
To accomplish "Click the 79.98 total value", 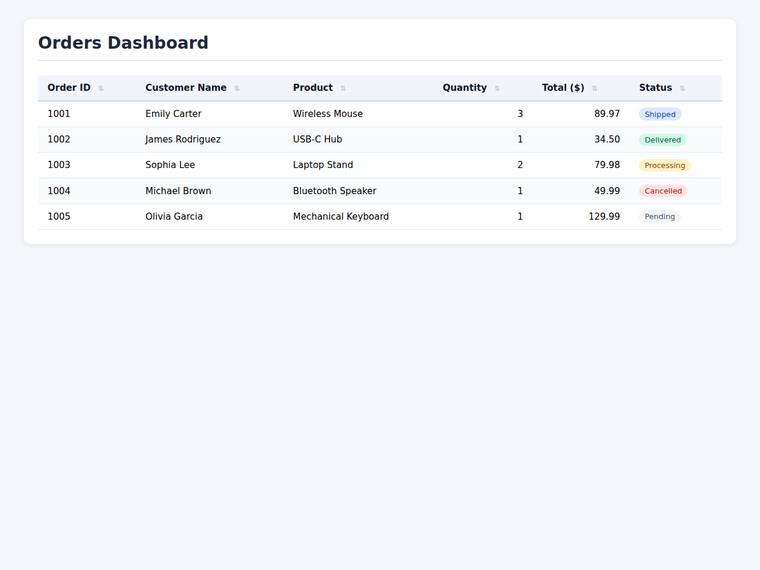I will coord(607,165).
